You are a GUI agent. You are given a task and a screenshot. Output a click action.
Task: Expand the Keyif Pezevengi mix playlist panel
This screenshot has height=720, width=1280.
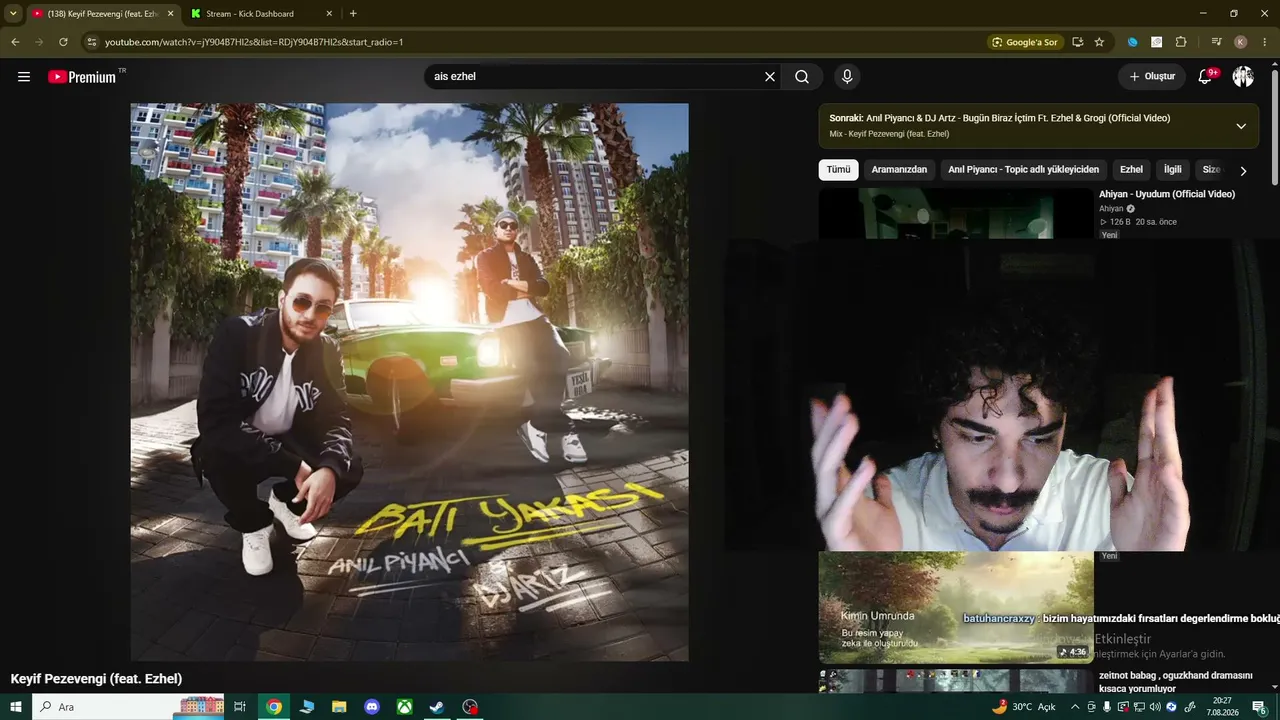pyautogui.click(x=1241, y=126)
